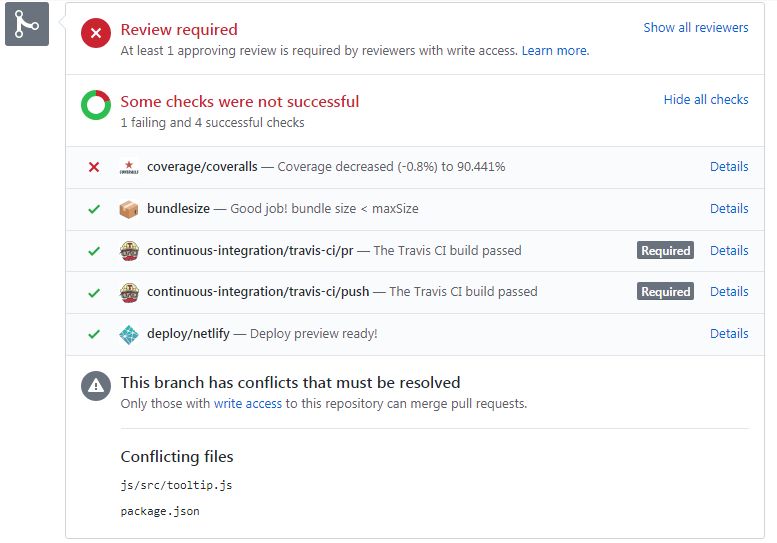Open Details for the travis-ci/pr build
This screenshot has width=777, height=543.
tap(729, 251)
